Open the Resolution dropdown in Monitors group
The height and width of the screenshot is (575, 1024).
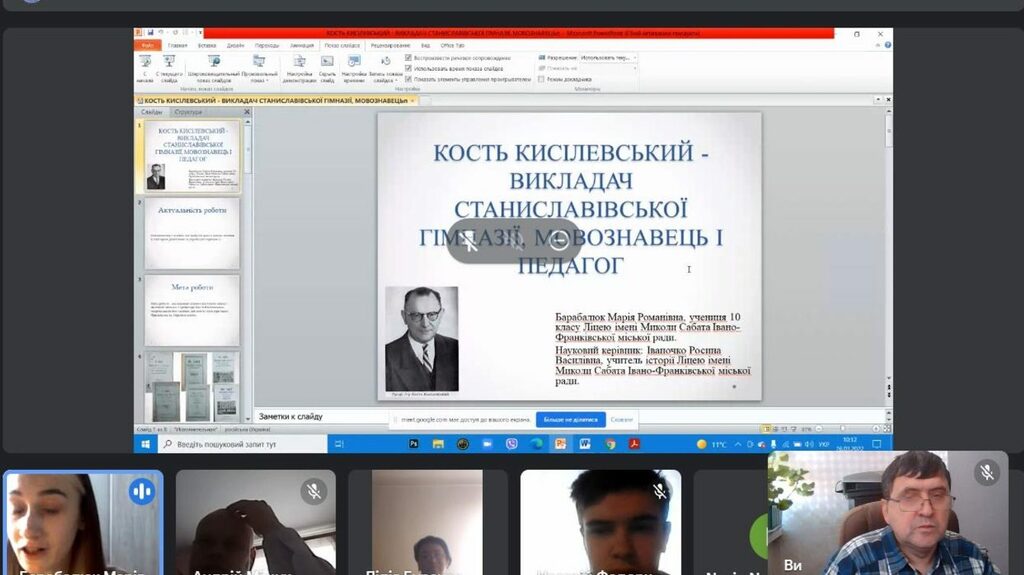click(607, 58)
